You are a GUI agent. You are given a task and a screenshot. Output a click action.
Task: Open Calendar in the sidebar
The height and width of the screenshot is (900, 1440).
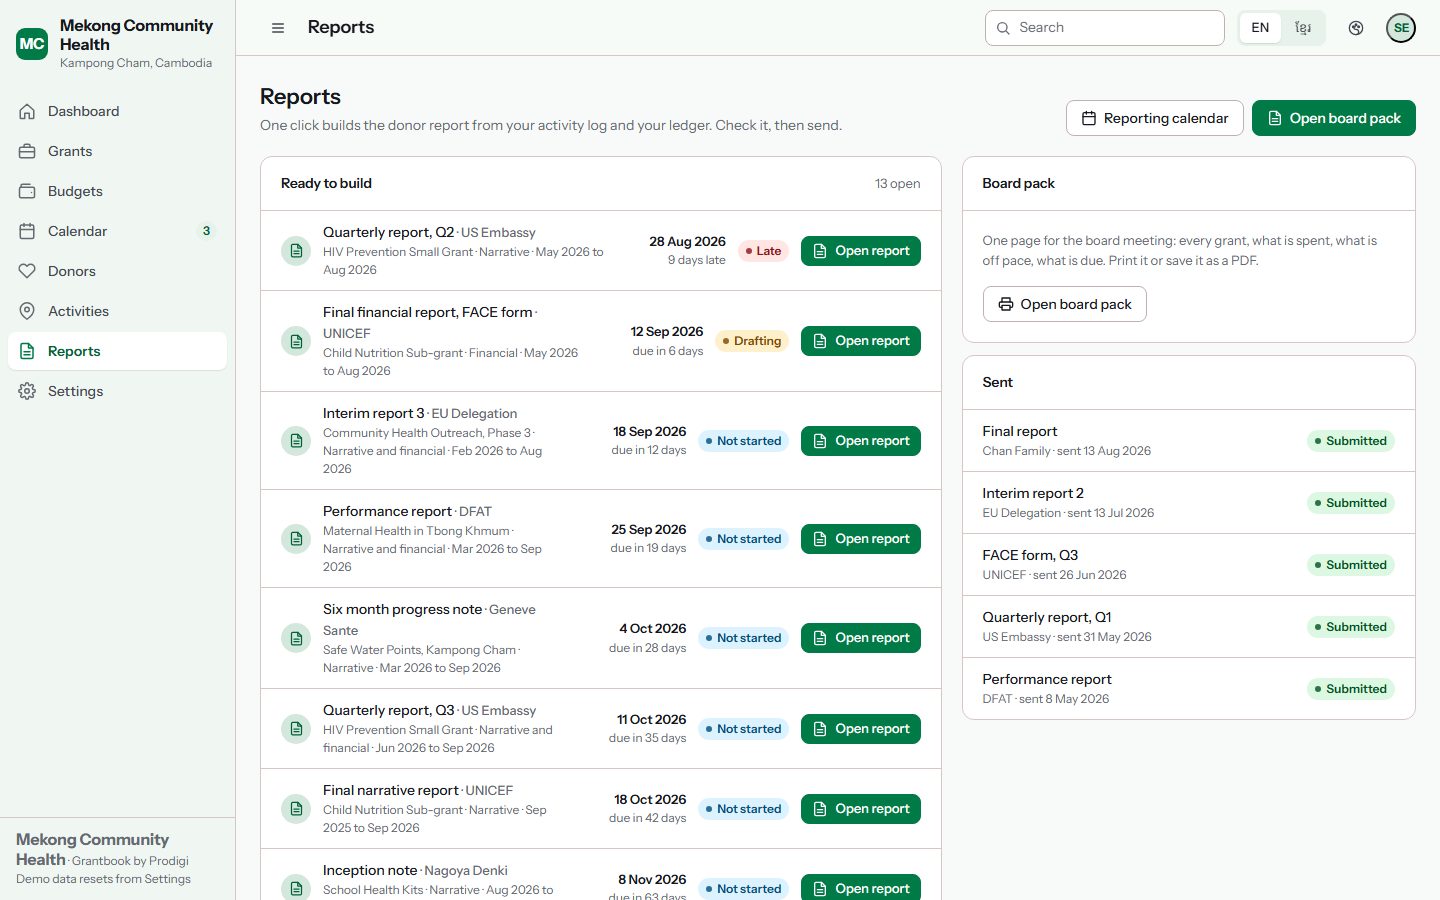[117, 231]
